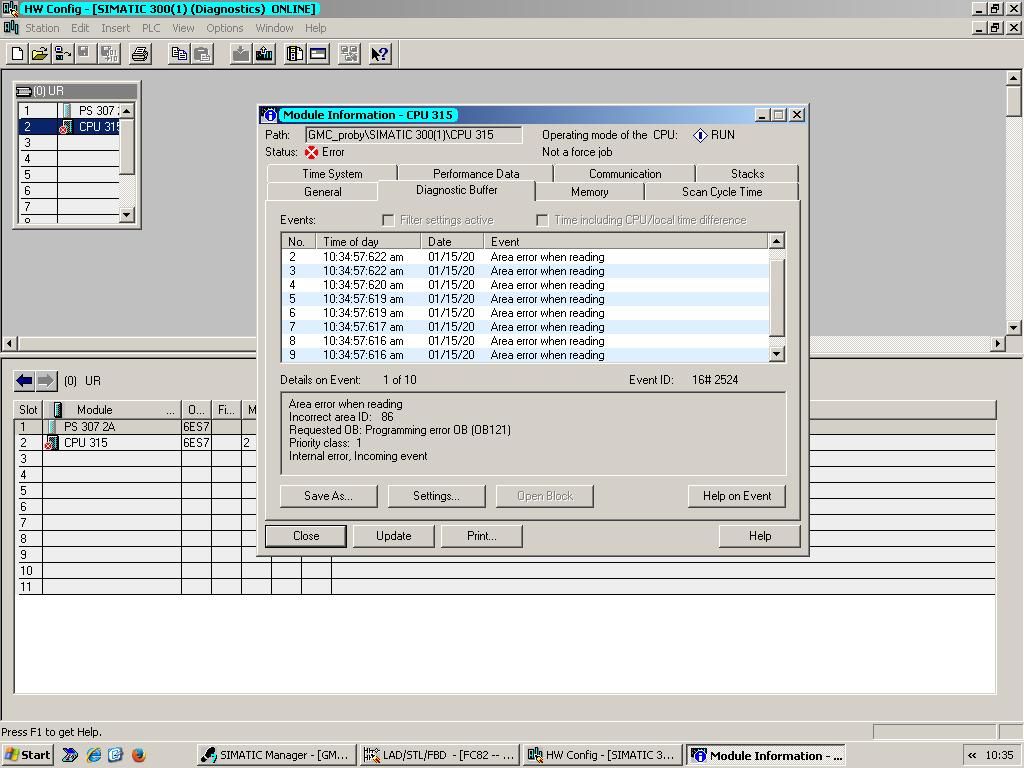Click the back navigation arrow above slot table

24,381
